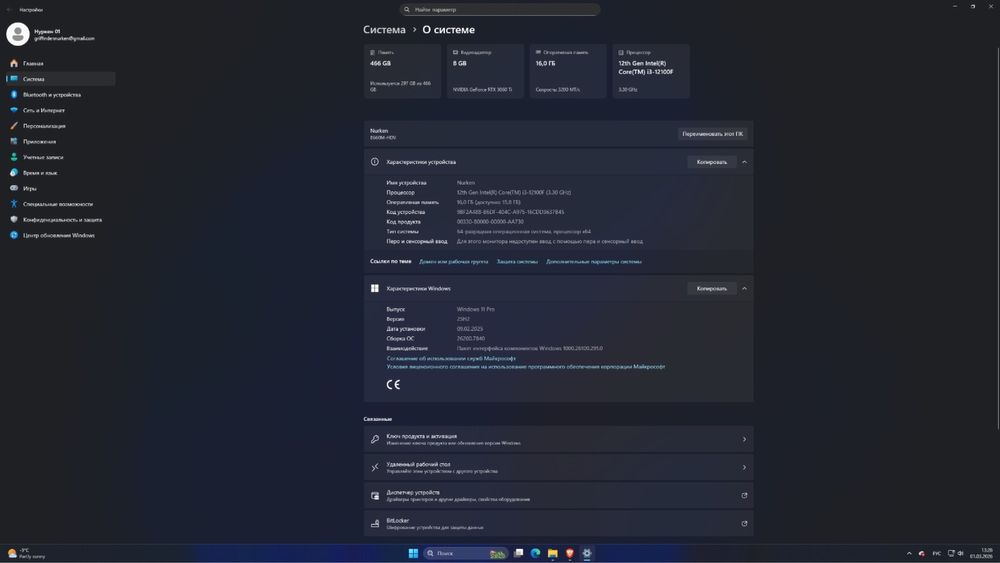Open Bluetooth и устройства settings
This screenshot has height=563, width=1000.
[61, 94]
